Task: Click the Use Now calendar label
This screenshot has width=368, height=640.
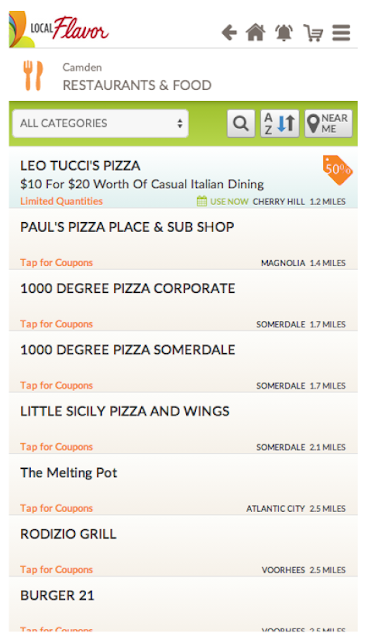Action: pyautogui.click(x=223, y=201)
